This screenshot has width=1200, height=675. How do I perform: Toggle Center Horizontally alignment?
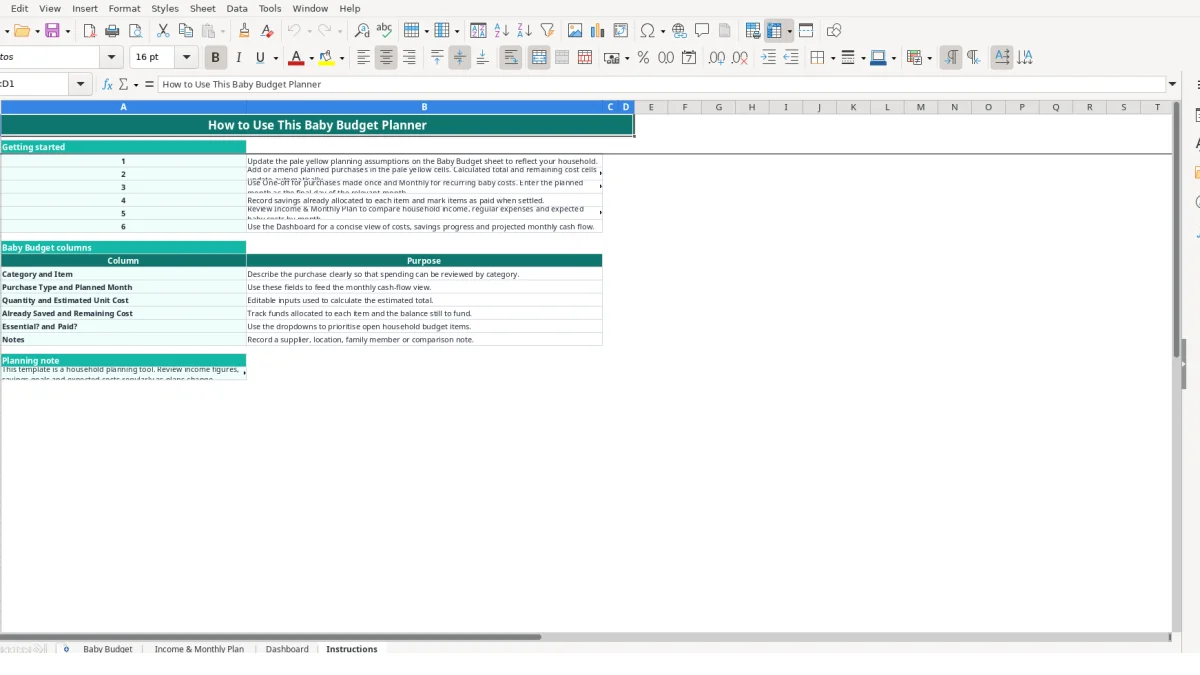pyautogui.click(x=386, y=58)
